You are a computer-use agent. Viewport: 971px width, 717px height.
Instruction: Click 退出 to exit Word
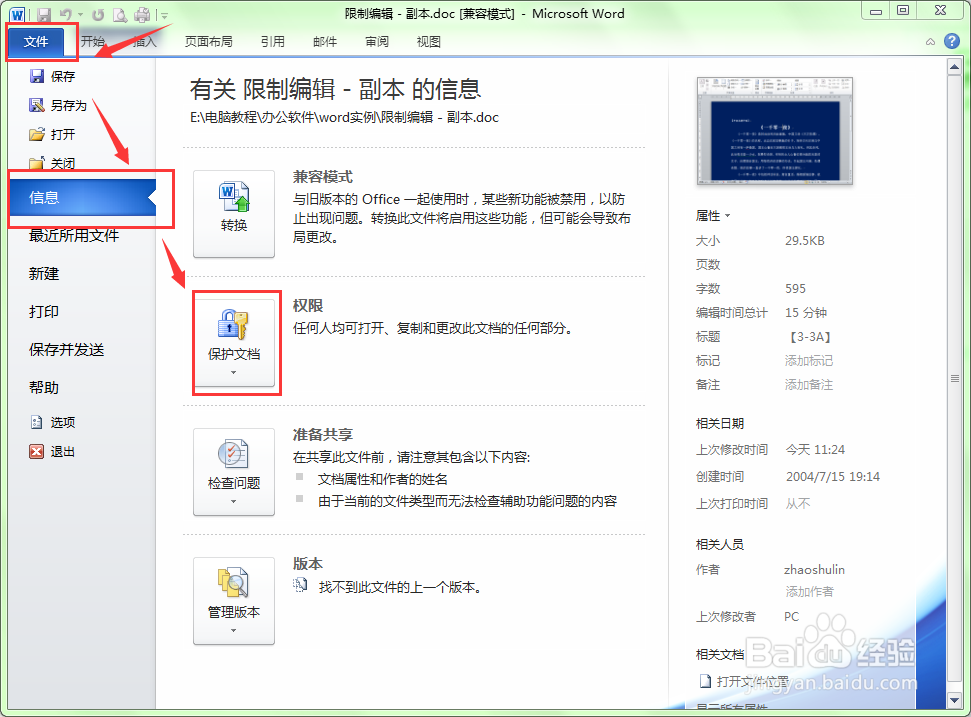[53, 451]
